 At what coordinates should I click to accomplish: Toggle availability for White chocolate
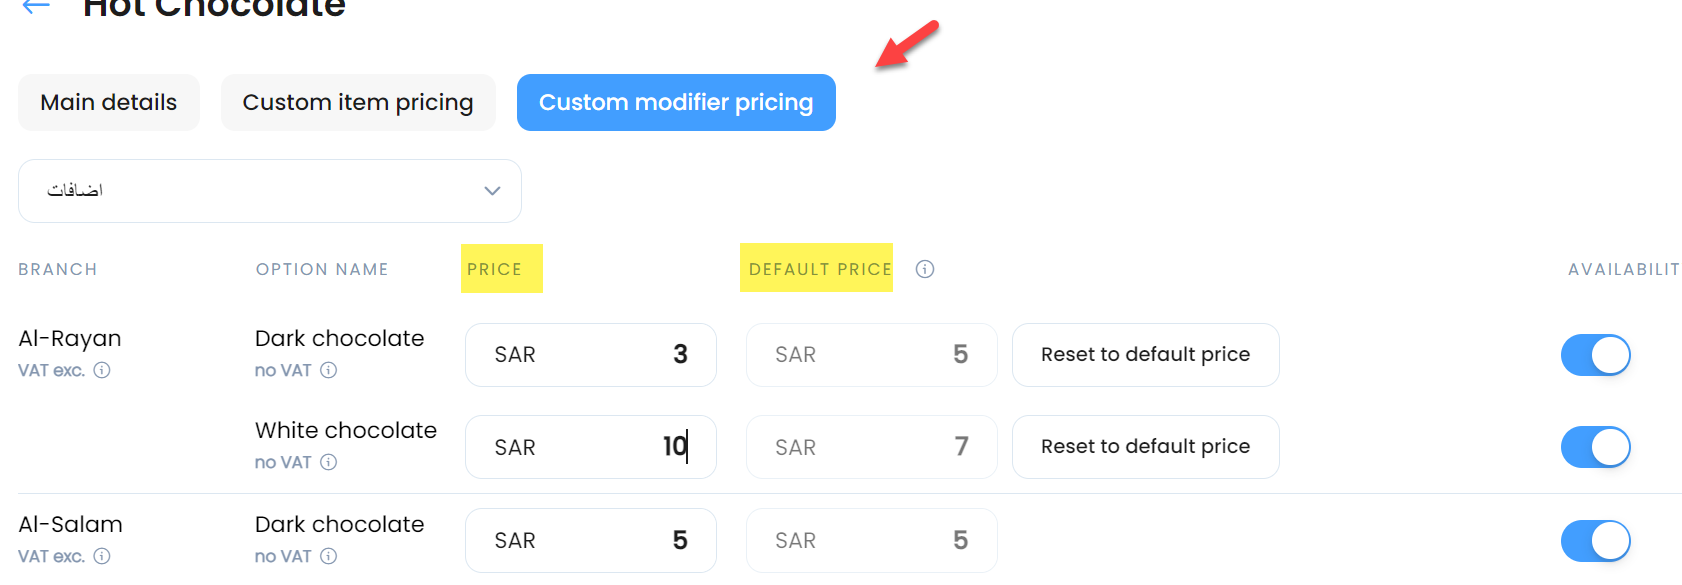click(x=1596, y=447)
